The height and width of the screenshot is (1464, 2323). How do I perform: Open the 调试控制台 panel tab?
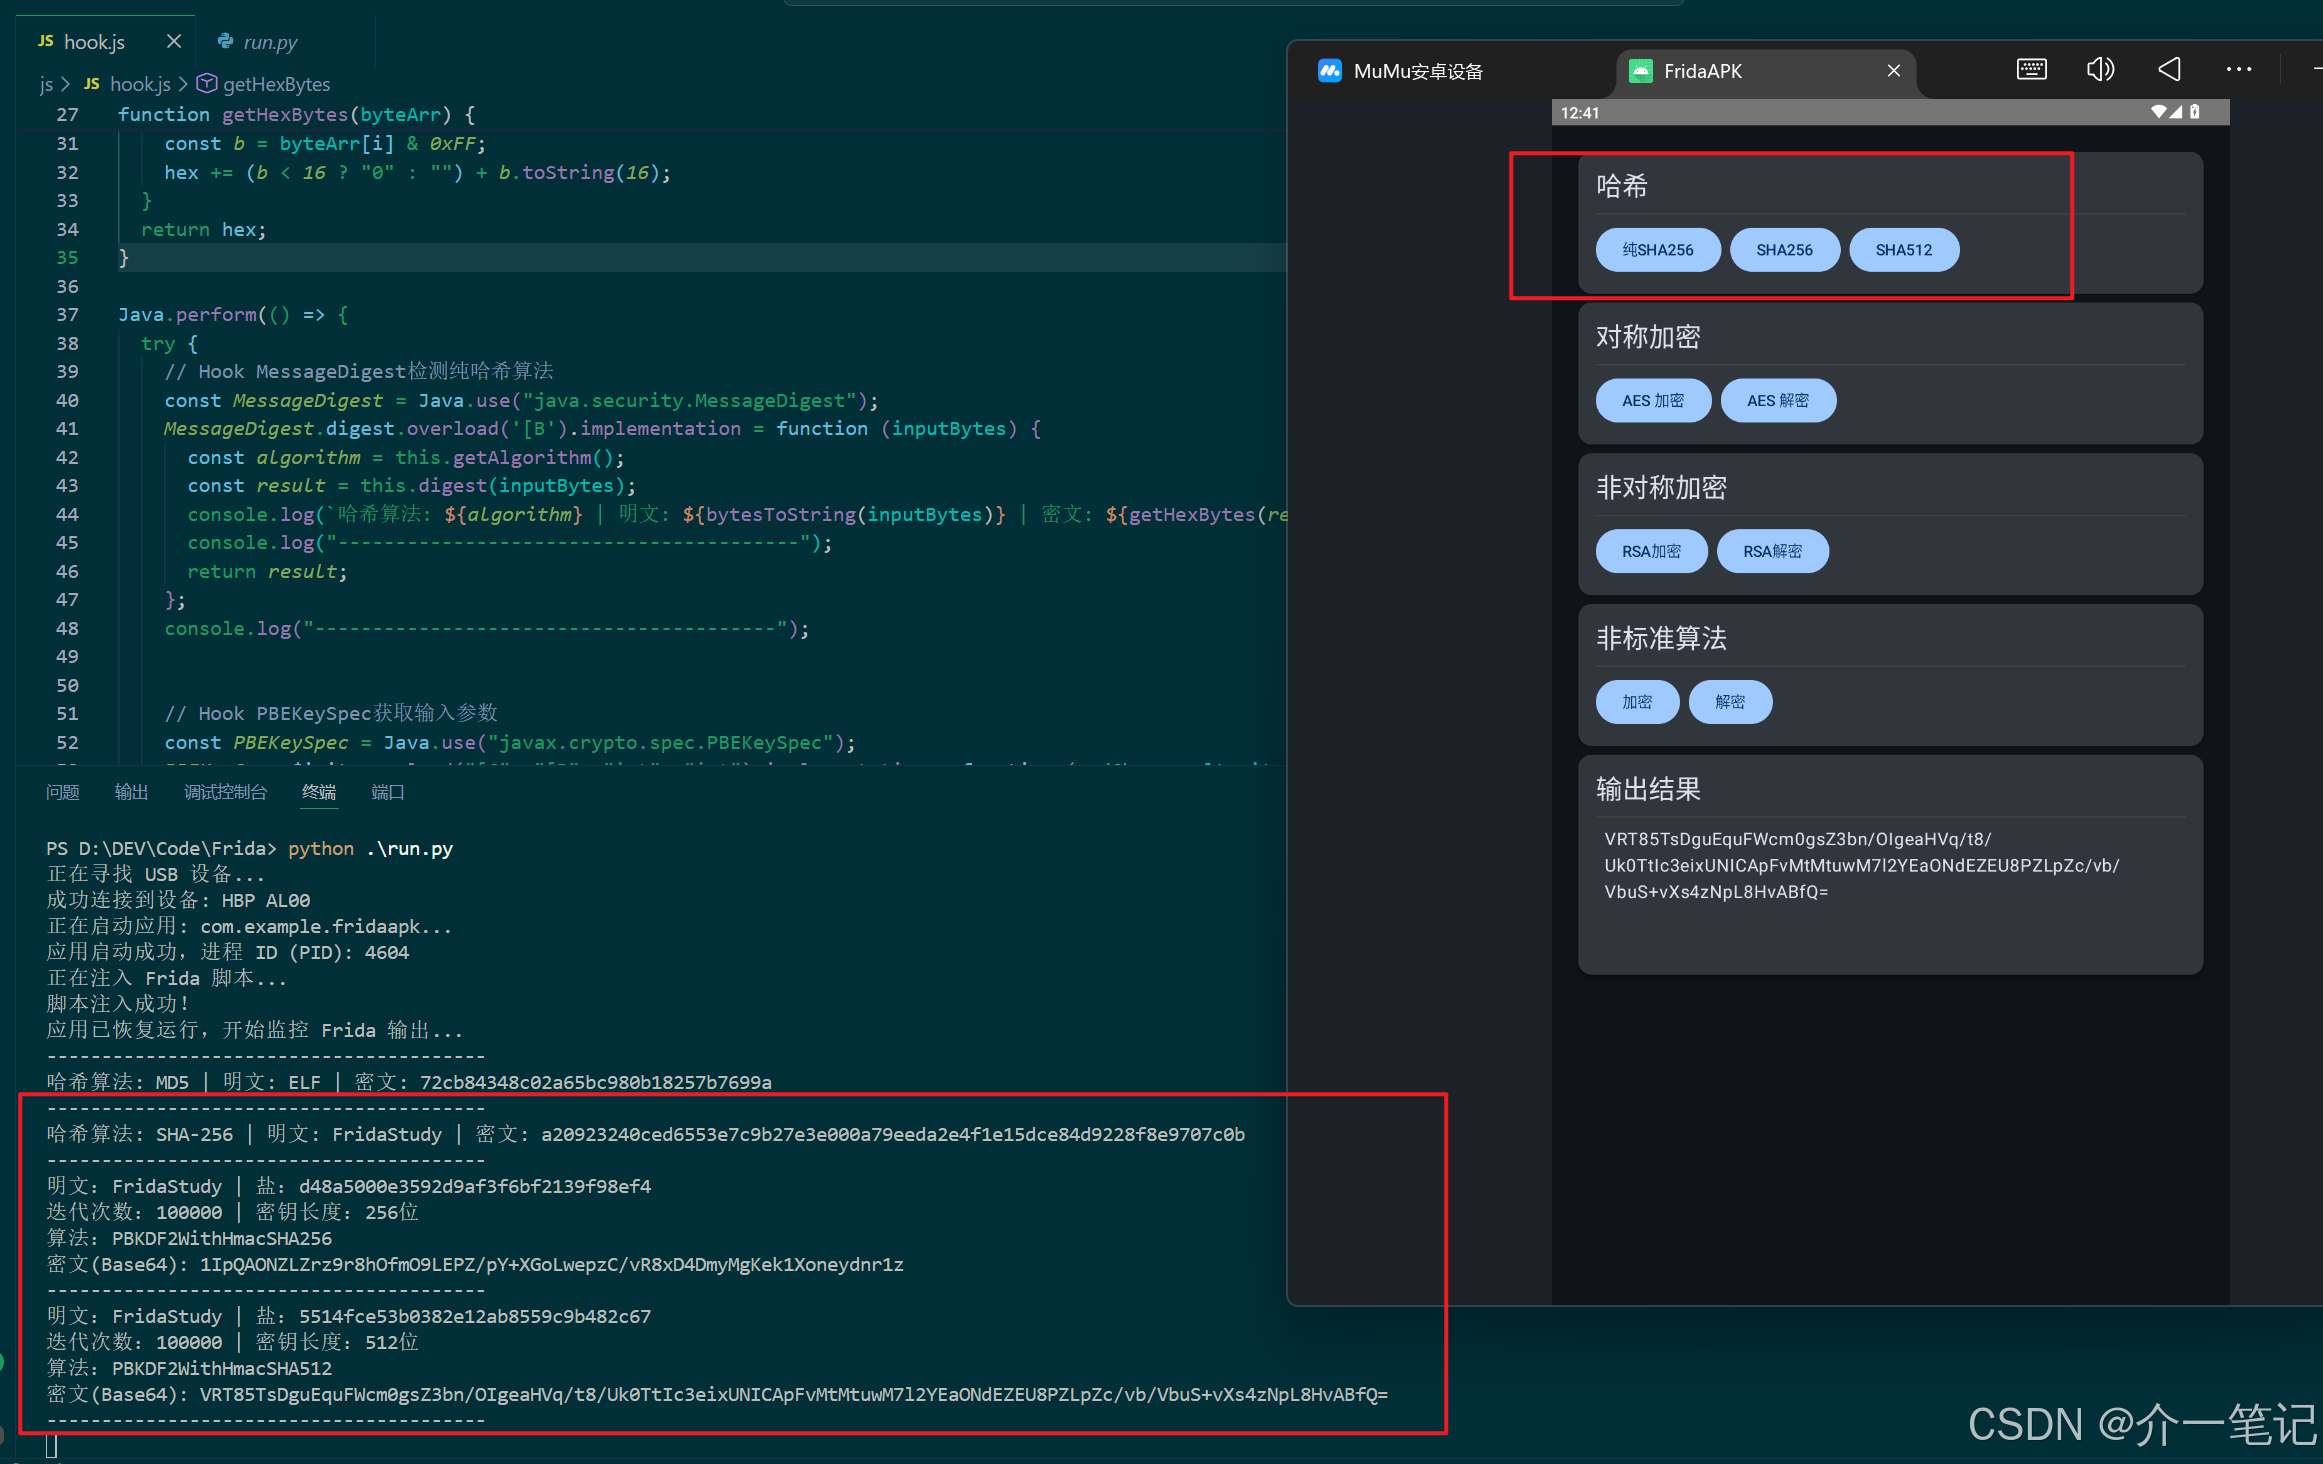[225, 792]
